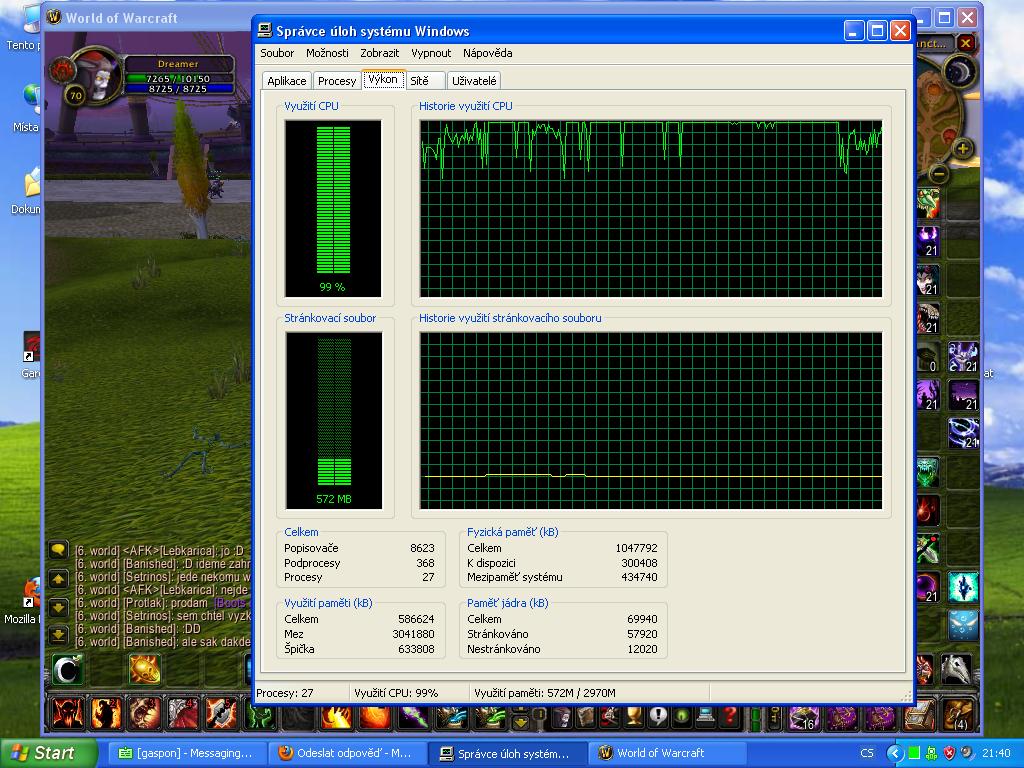Open the backpack bag in WoW
This screenshot has width=1024, height=768.
(x=958, y=713)
